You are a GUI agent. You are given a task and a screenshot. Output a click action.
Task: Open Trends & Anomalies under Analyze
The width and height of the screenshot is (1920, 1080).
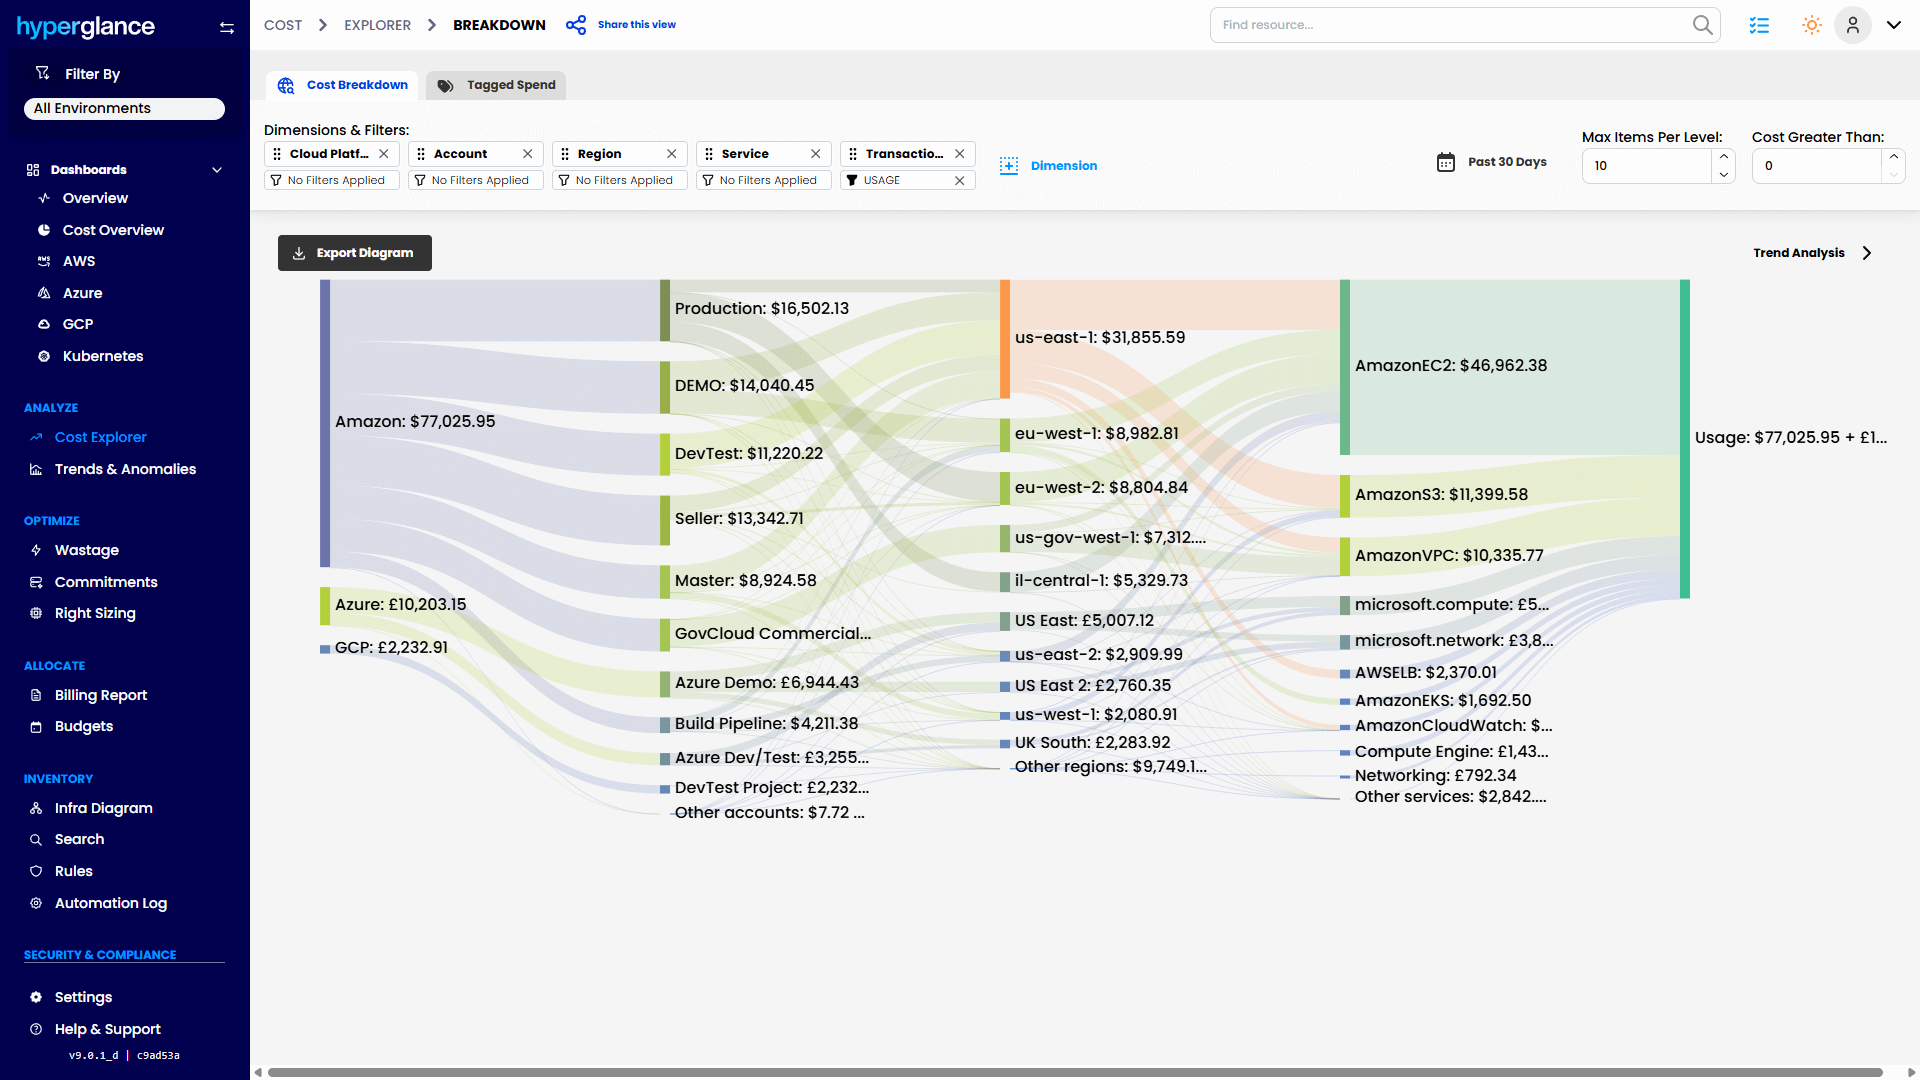(x=125, y=469)
